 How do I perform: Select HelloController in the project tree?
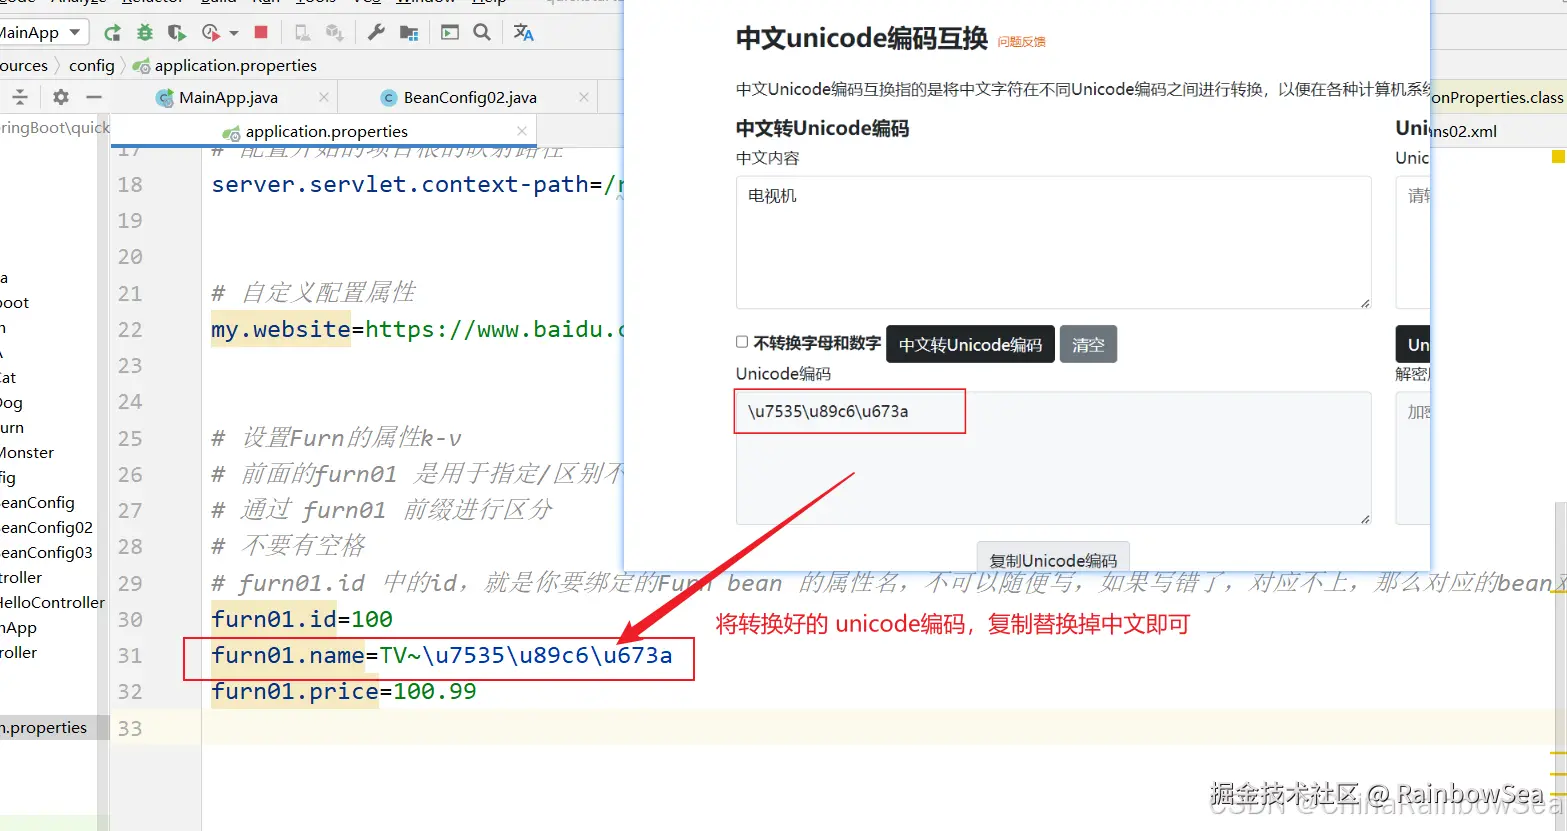pos(52,602)
